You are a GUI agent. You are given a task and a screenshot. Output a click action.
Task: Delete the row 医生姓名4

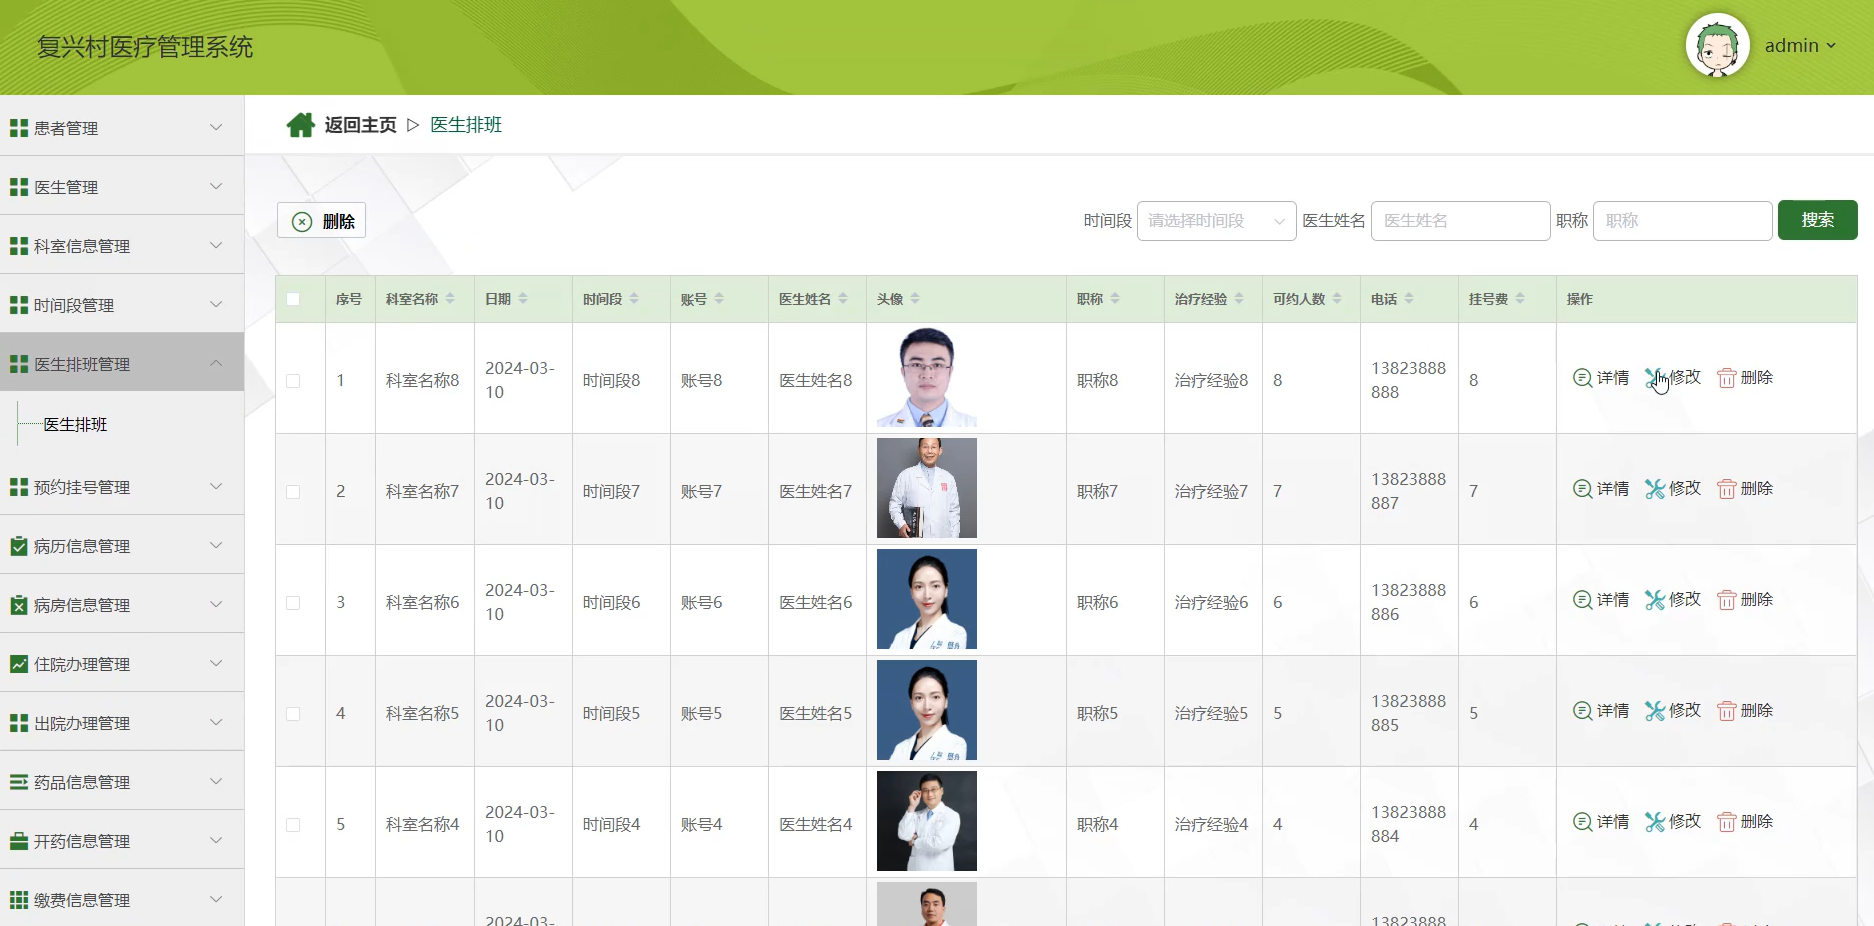(1745, 822)
